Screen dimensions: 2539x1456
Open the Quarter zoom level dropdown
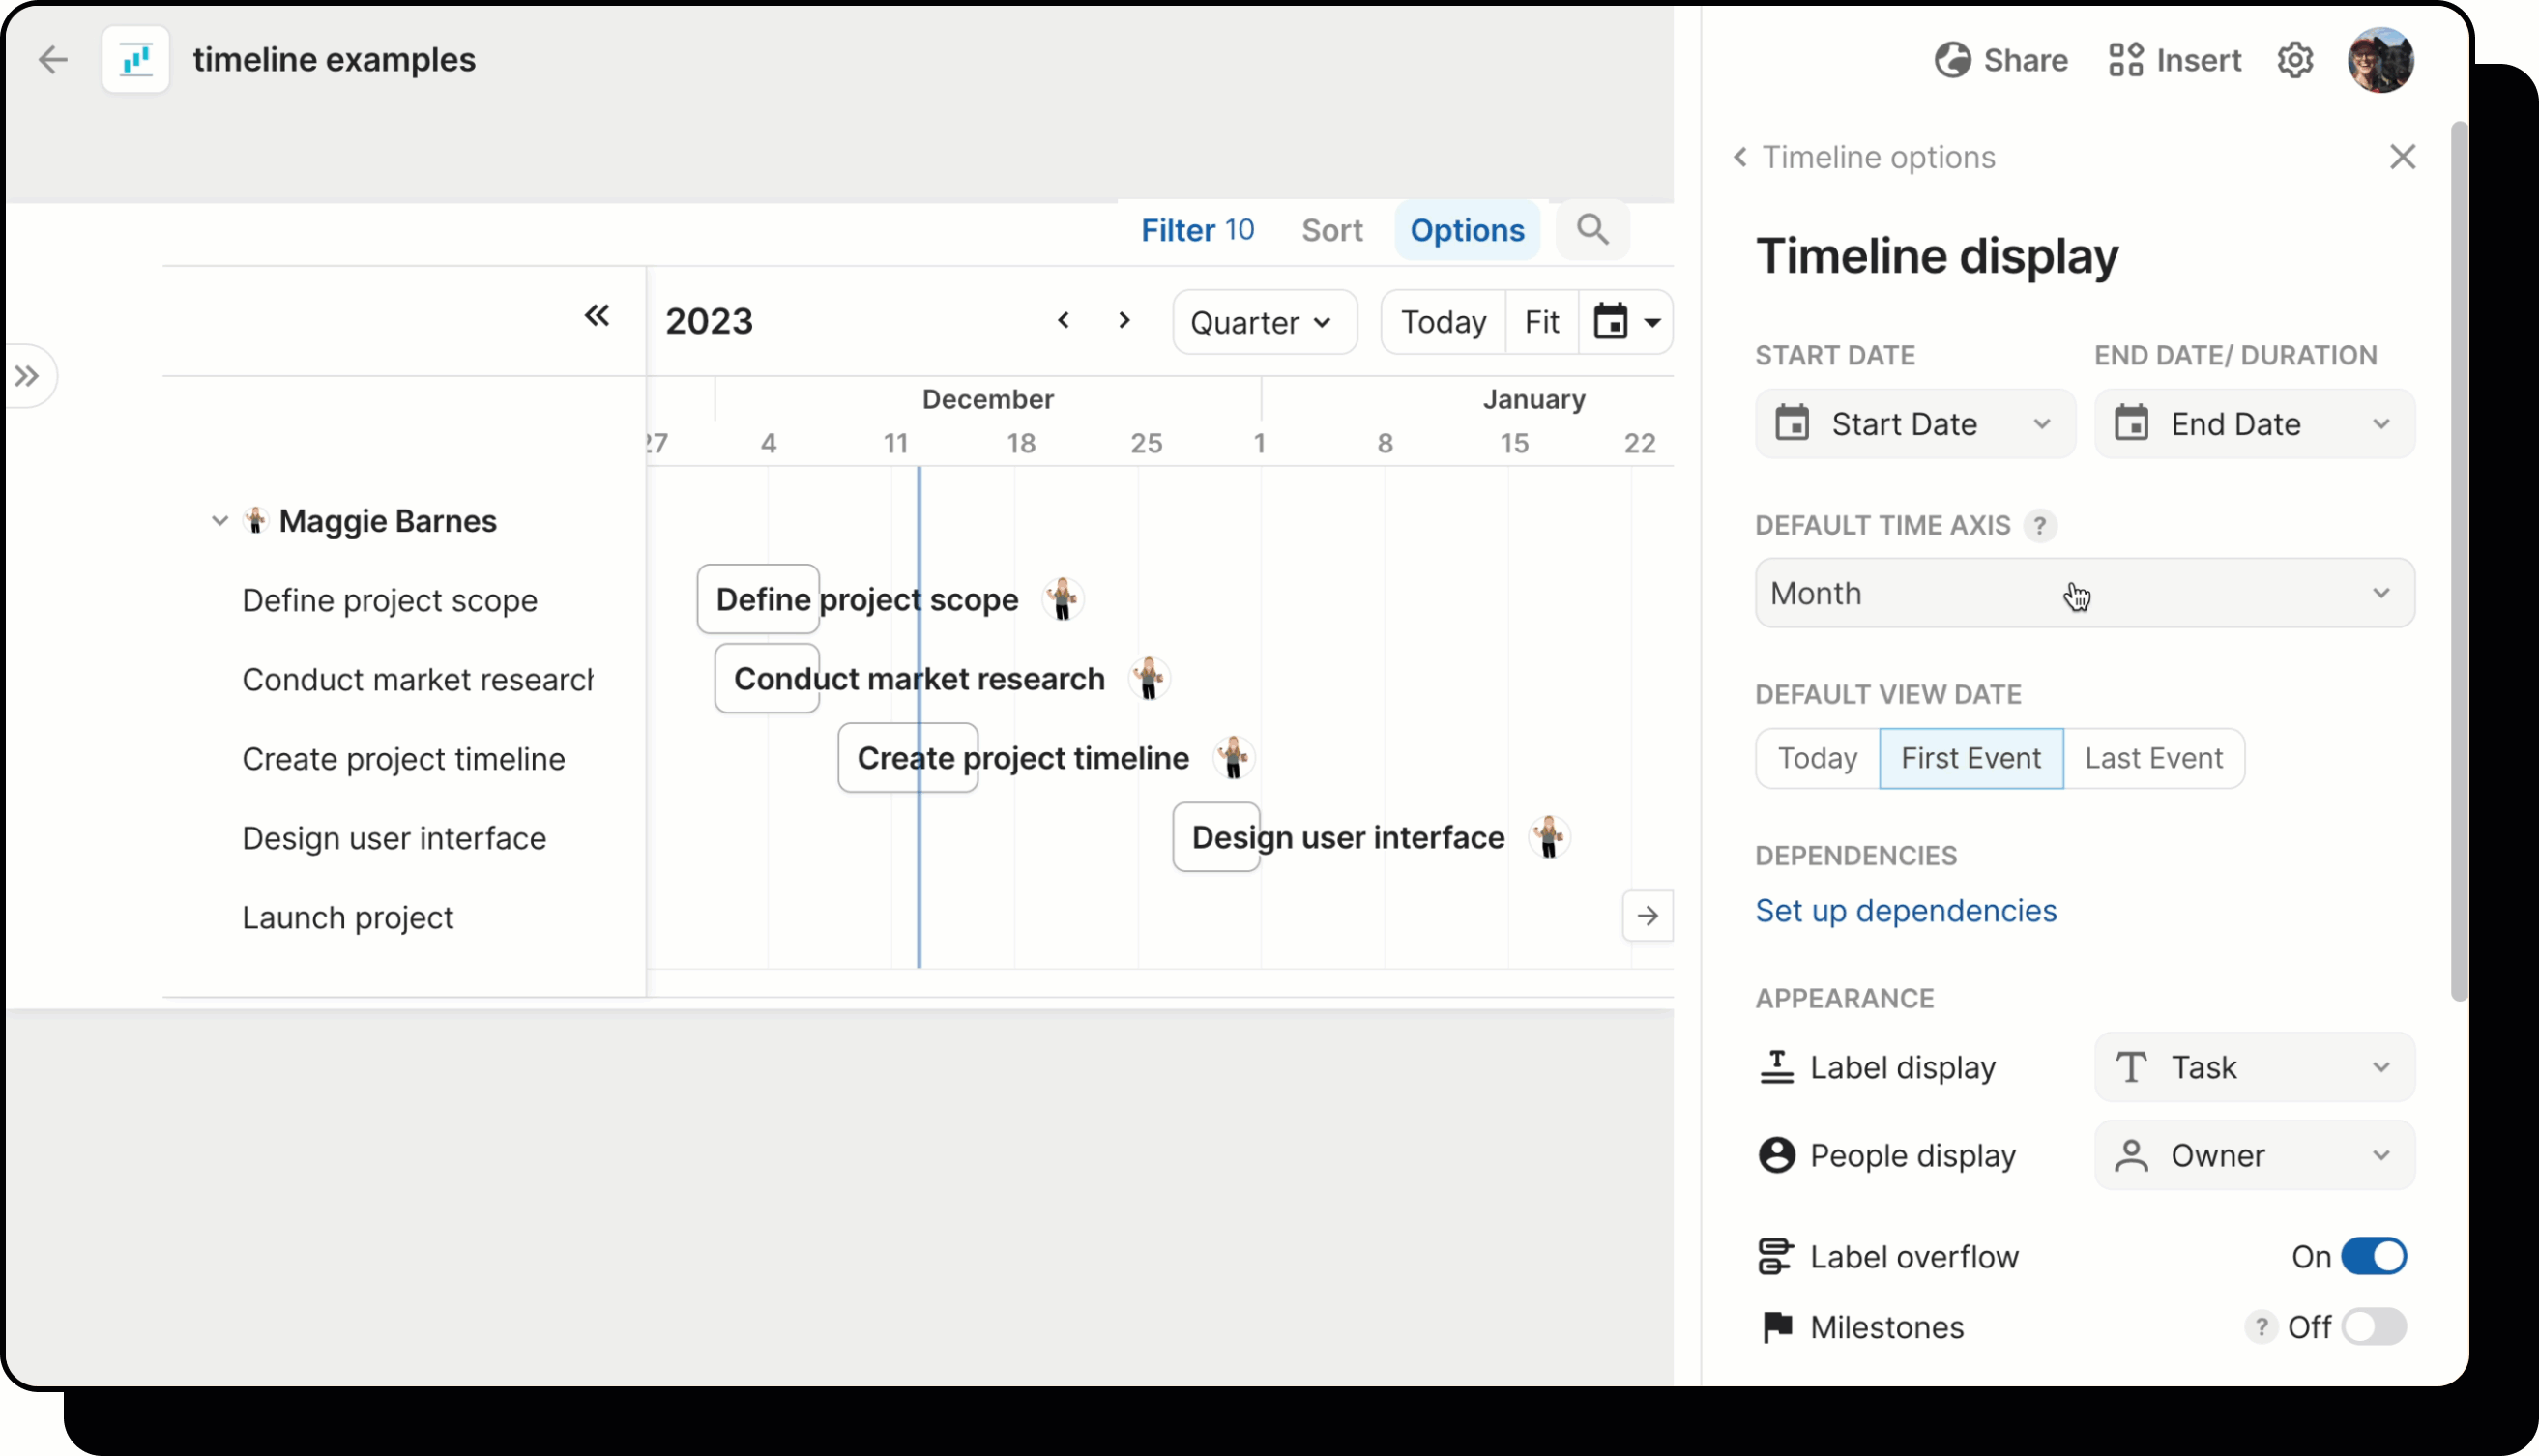[x=1264, y=321]
